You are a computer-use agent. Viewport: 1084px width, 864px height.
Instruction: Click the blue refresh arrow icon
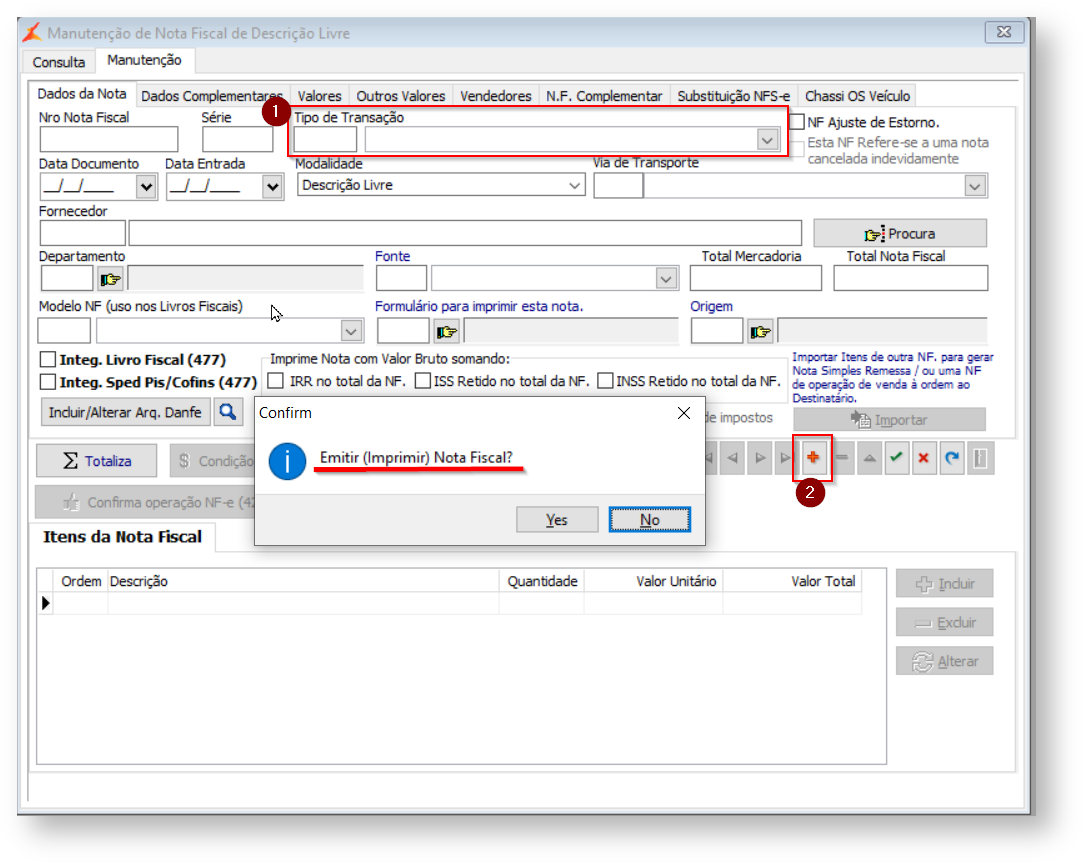pyautogui.click(x=952, y=458)
